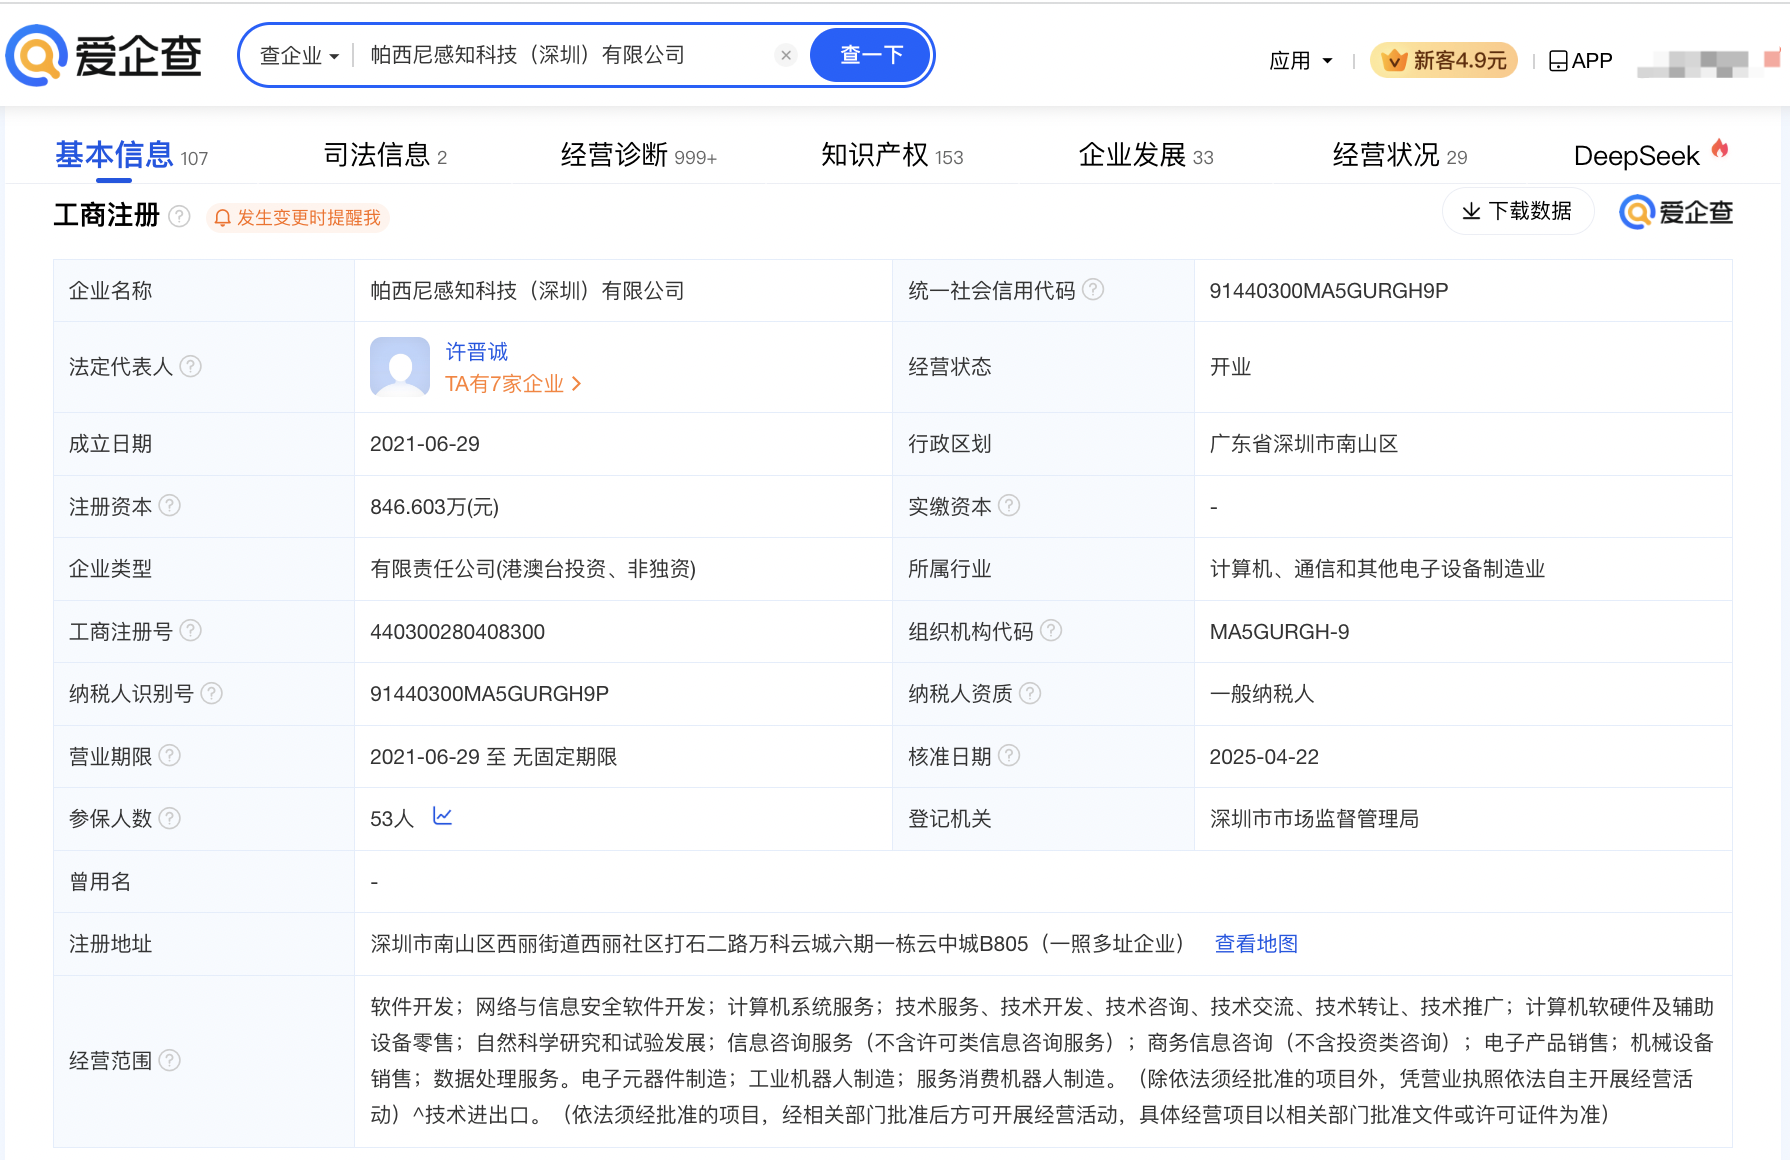1790x1160 pixels.
Task: Open the 查企业 search type dropdown
Action: pos(297,55)
